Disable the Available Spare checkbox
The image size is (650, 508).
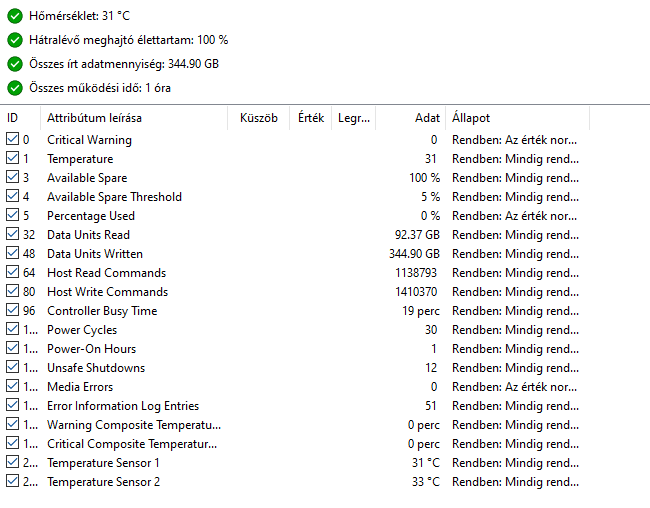pyautogui.click(x=12, y=178)
